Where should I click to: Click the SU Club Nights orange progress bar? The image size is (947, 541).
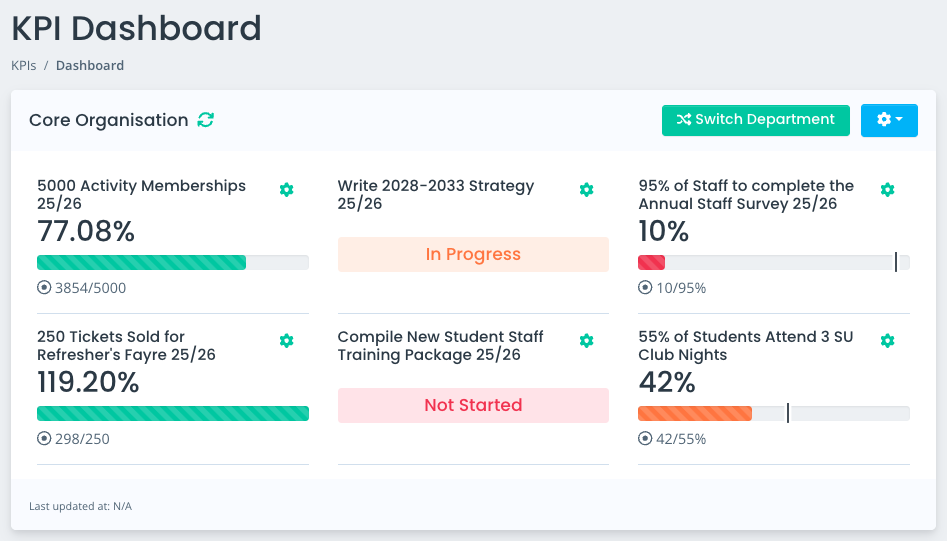[x=695, y=414]
